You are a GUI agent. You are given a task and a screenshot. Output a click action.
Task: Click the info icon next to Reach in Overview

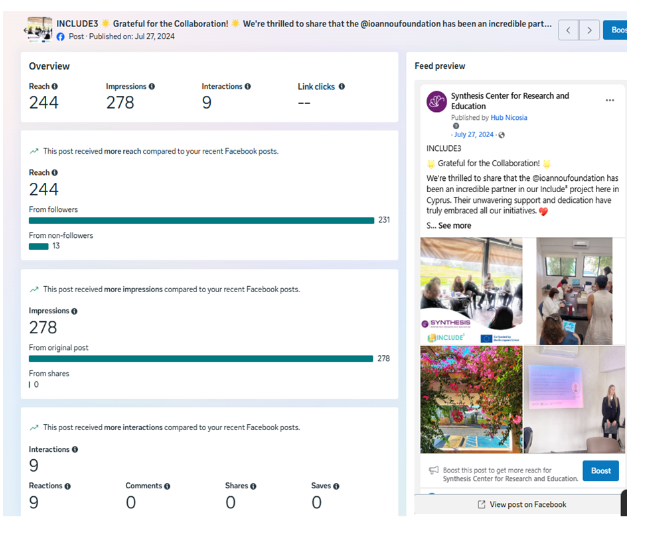click(55, 86)
